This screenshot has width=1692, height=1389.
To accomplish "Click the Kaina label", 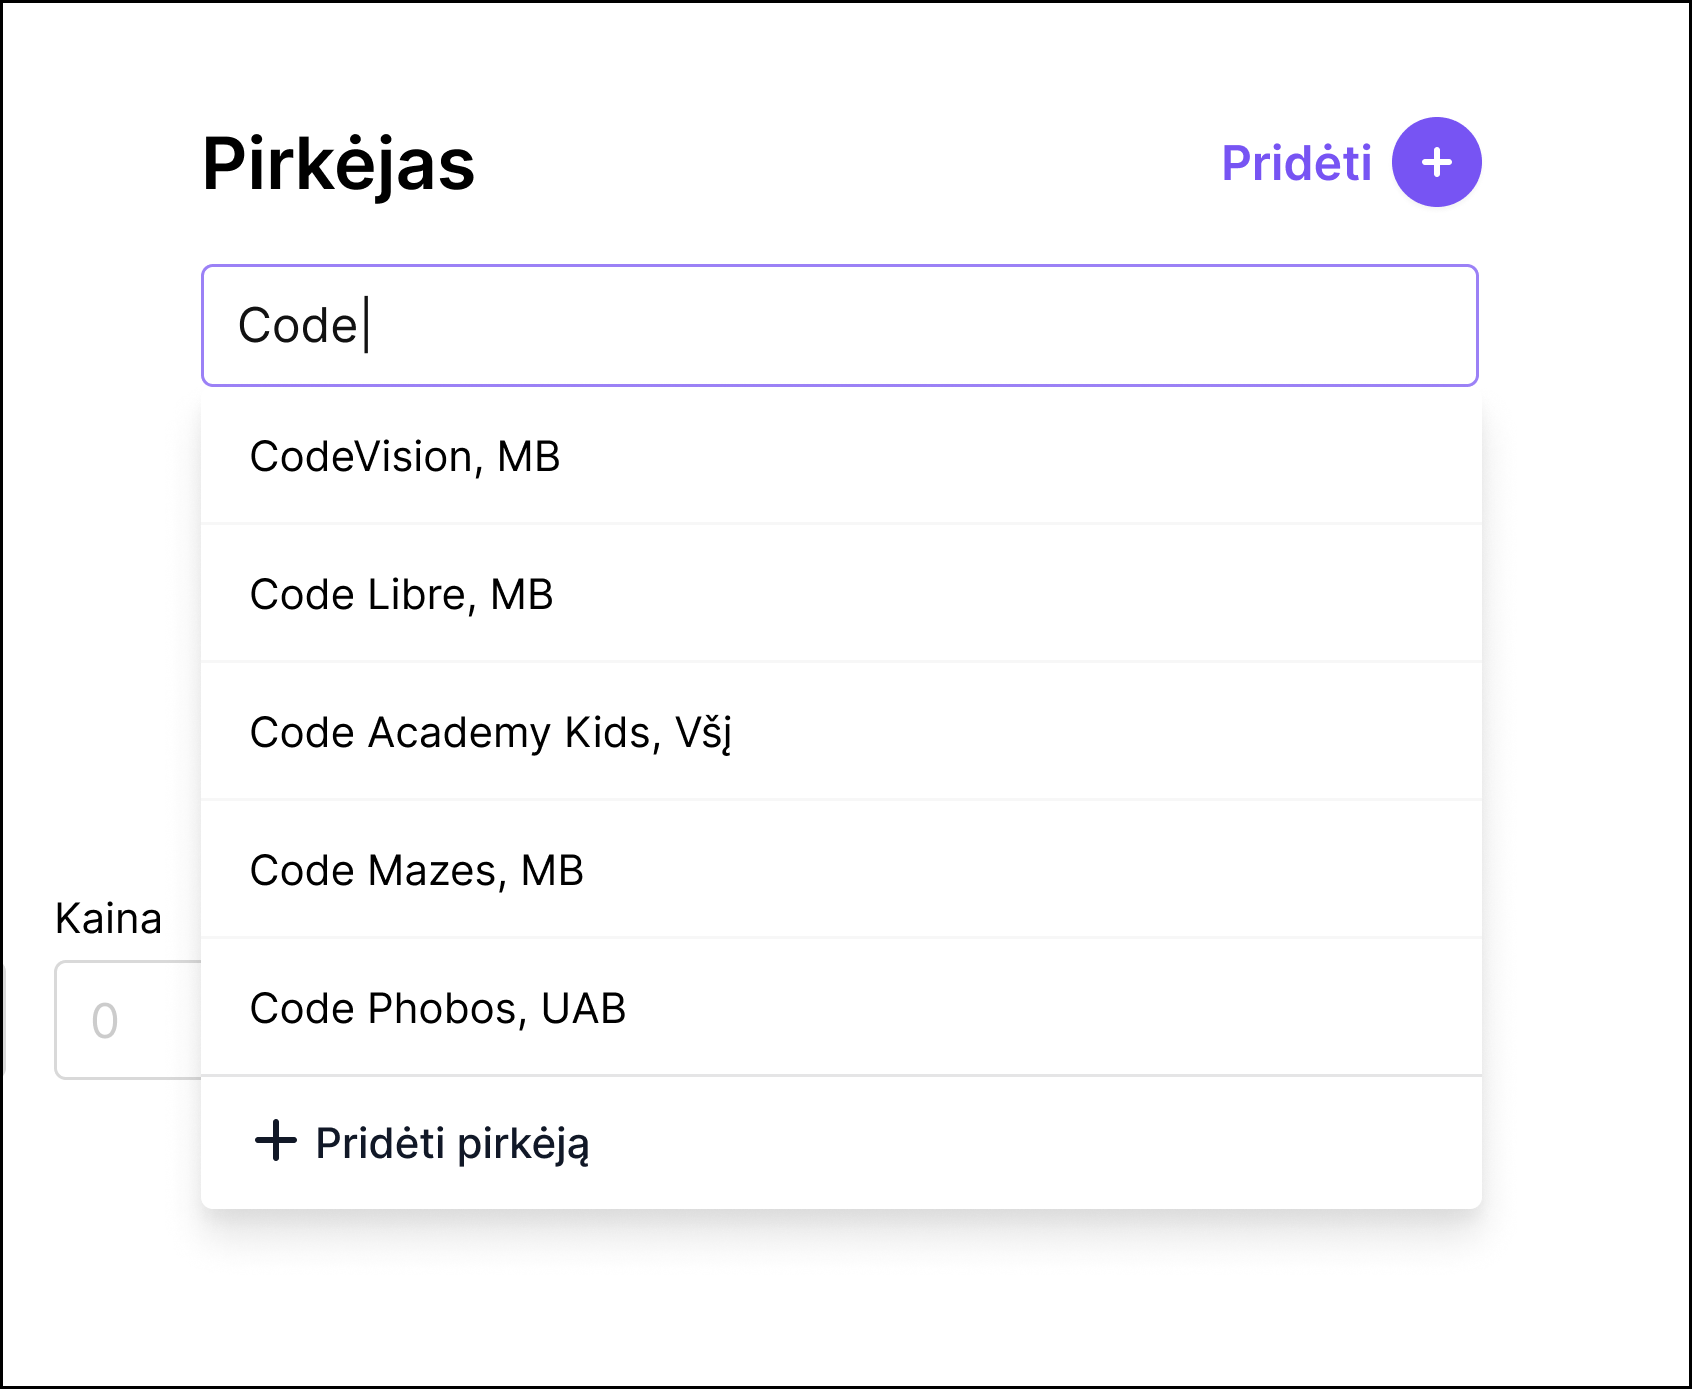I will [x=107, y=917].
